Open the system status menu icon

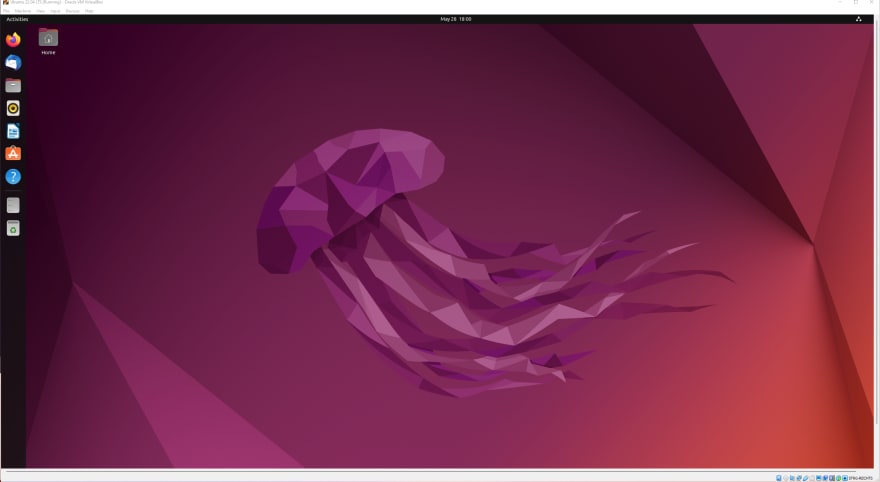click(x=858, y=19)
